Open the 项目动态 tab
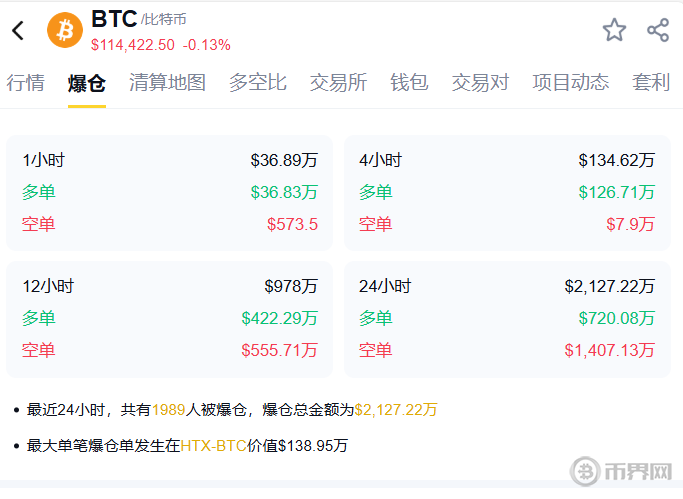The height and width of the screenshot is (499, 683). (570, 83)
